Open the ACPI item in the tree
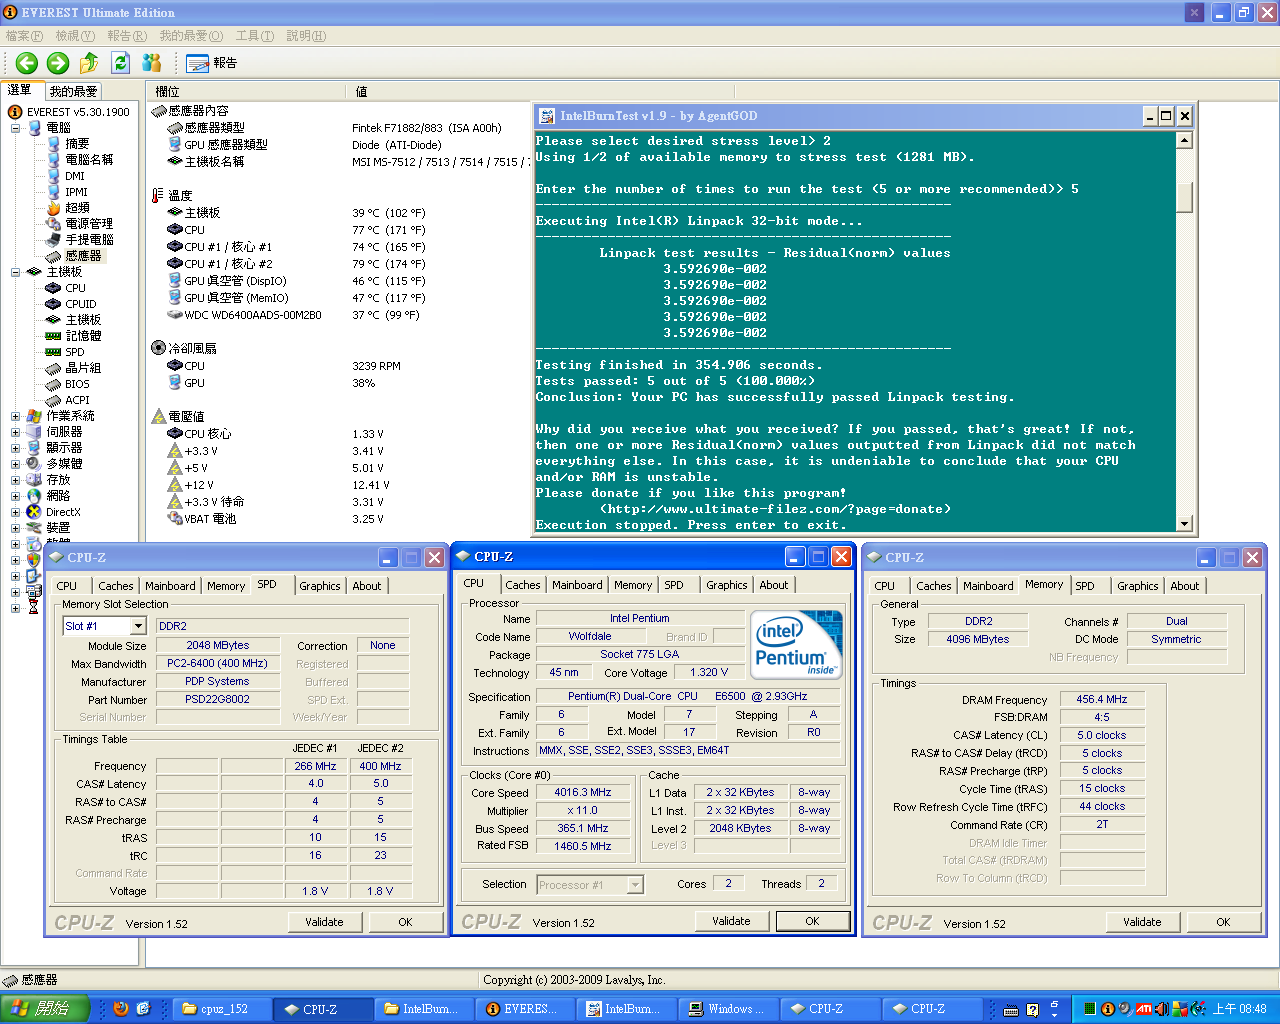This screenshot has height=1024, width=1280. pos(77,400)
